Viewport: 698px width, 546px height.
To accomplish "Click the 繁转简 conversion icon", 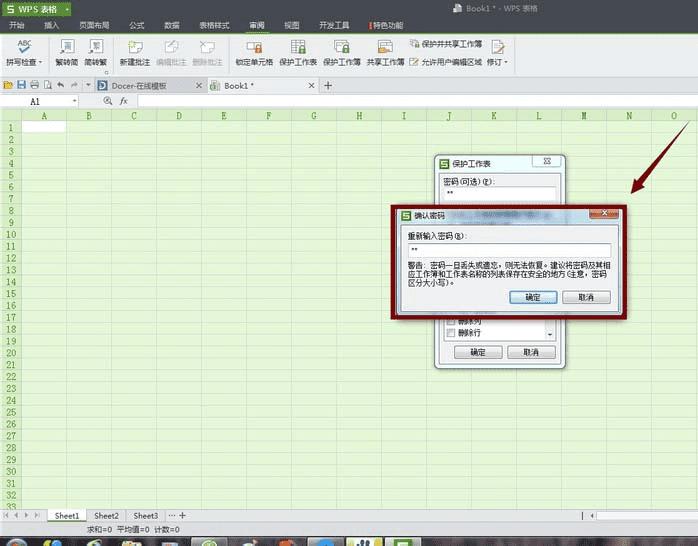I will coord(67,47).
